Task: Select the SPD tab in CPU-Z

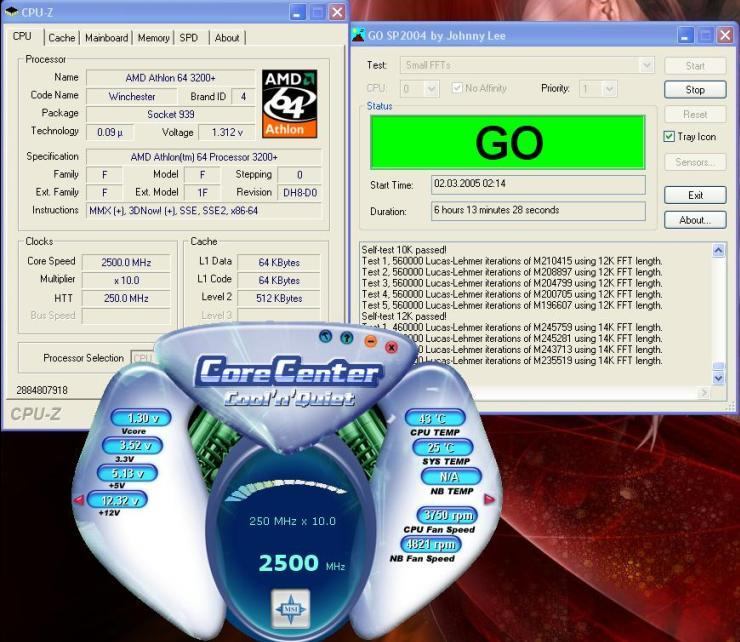Action: (x=189, y=38)
